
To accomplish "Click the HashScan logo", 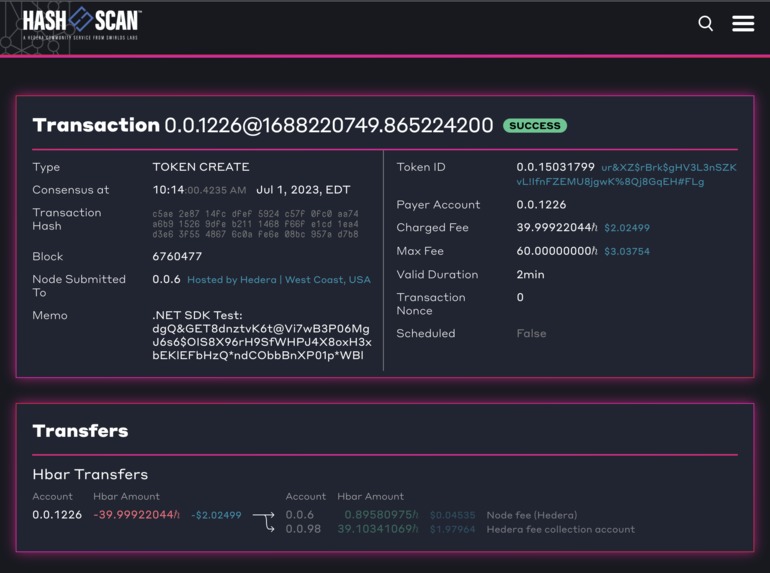I will pyautogui.click(x=82, y=23).
